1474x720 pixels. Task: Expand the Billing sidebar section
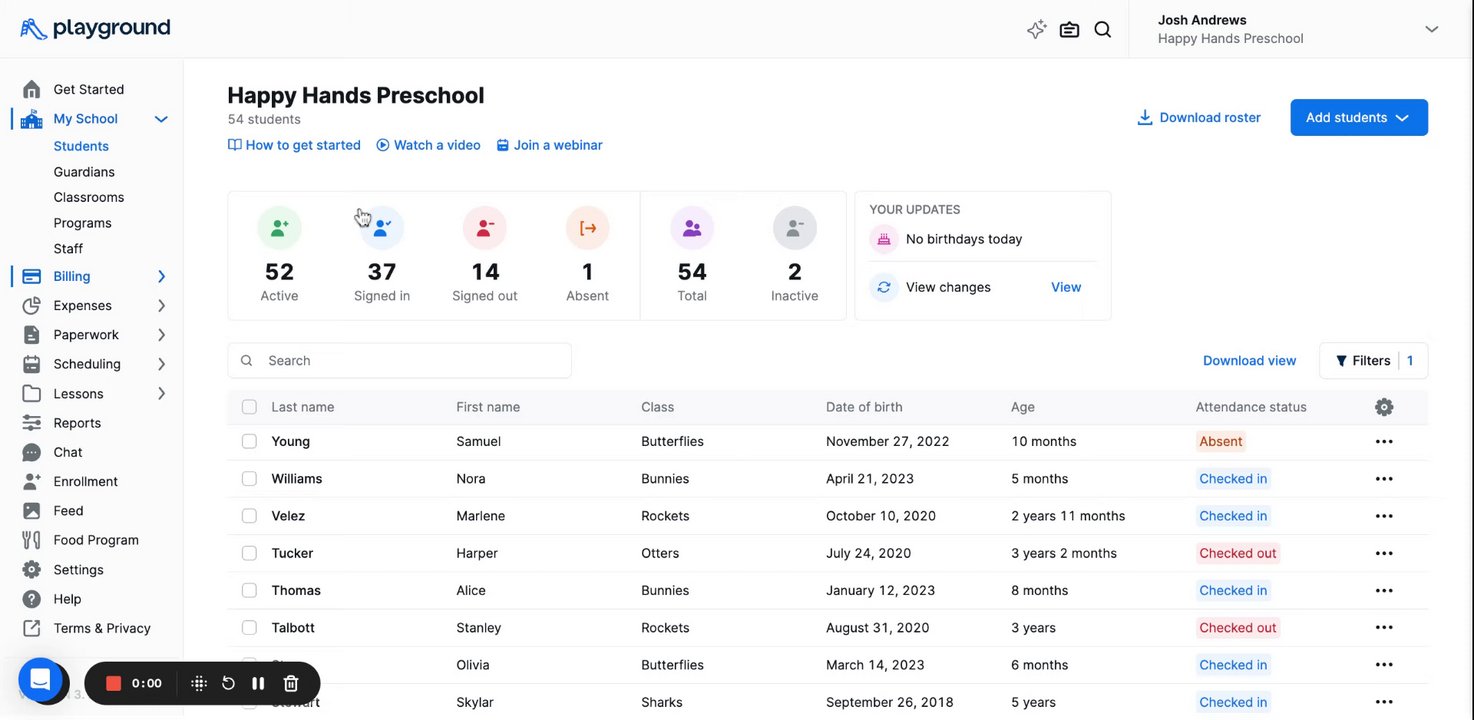pyautogui.click(x=161, y=277)
